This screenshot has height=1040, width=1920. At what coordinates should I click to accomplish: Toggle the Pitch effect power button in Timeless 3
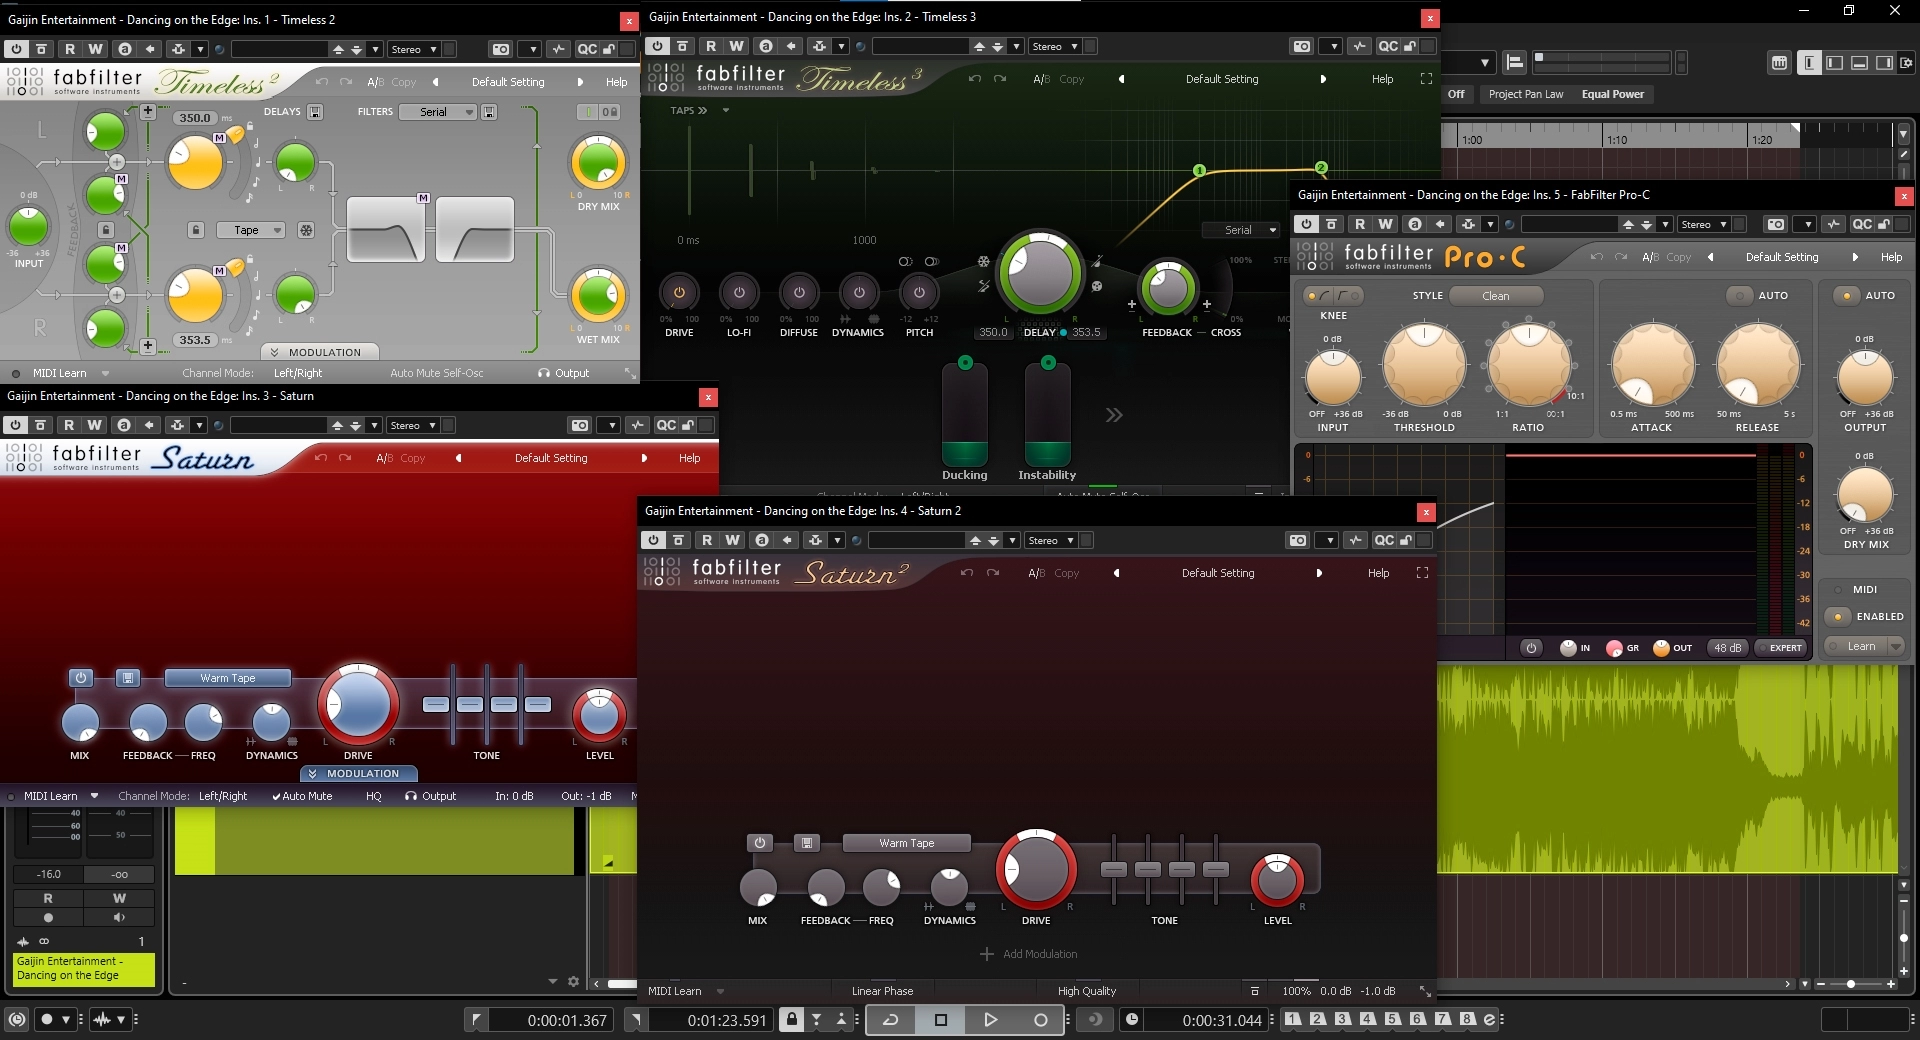click(x=919, y=292)
